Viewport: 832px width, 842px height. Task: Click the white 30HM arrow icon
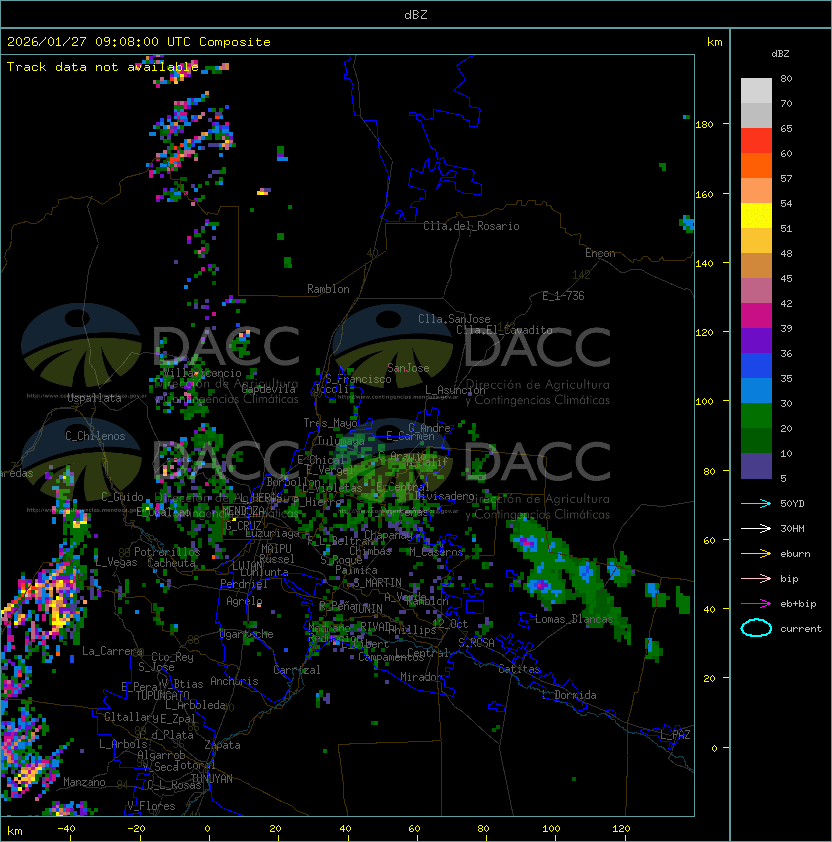coord(756,528)
